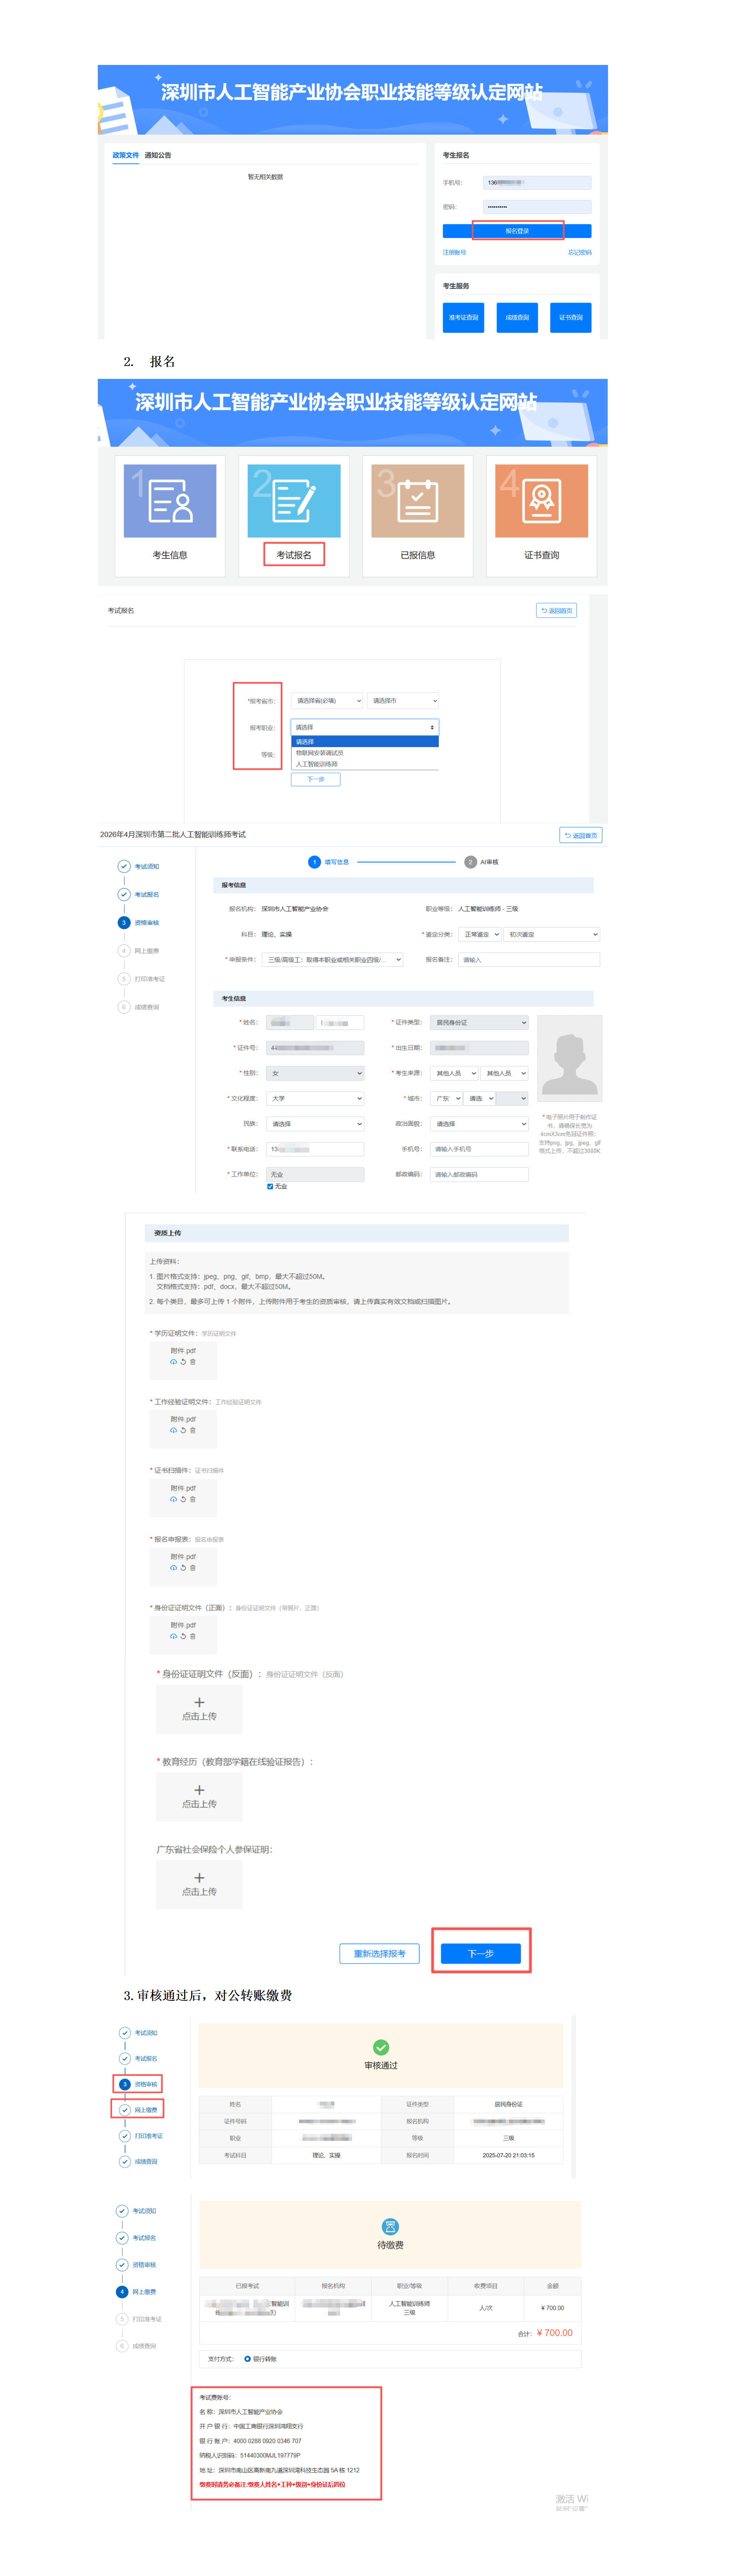Choose 物联网安装调试员 from the 报考职业 list
Screen dimensions: 732x2576
coord(365,753)
